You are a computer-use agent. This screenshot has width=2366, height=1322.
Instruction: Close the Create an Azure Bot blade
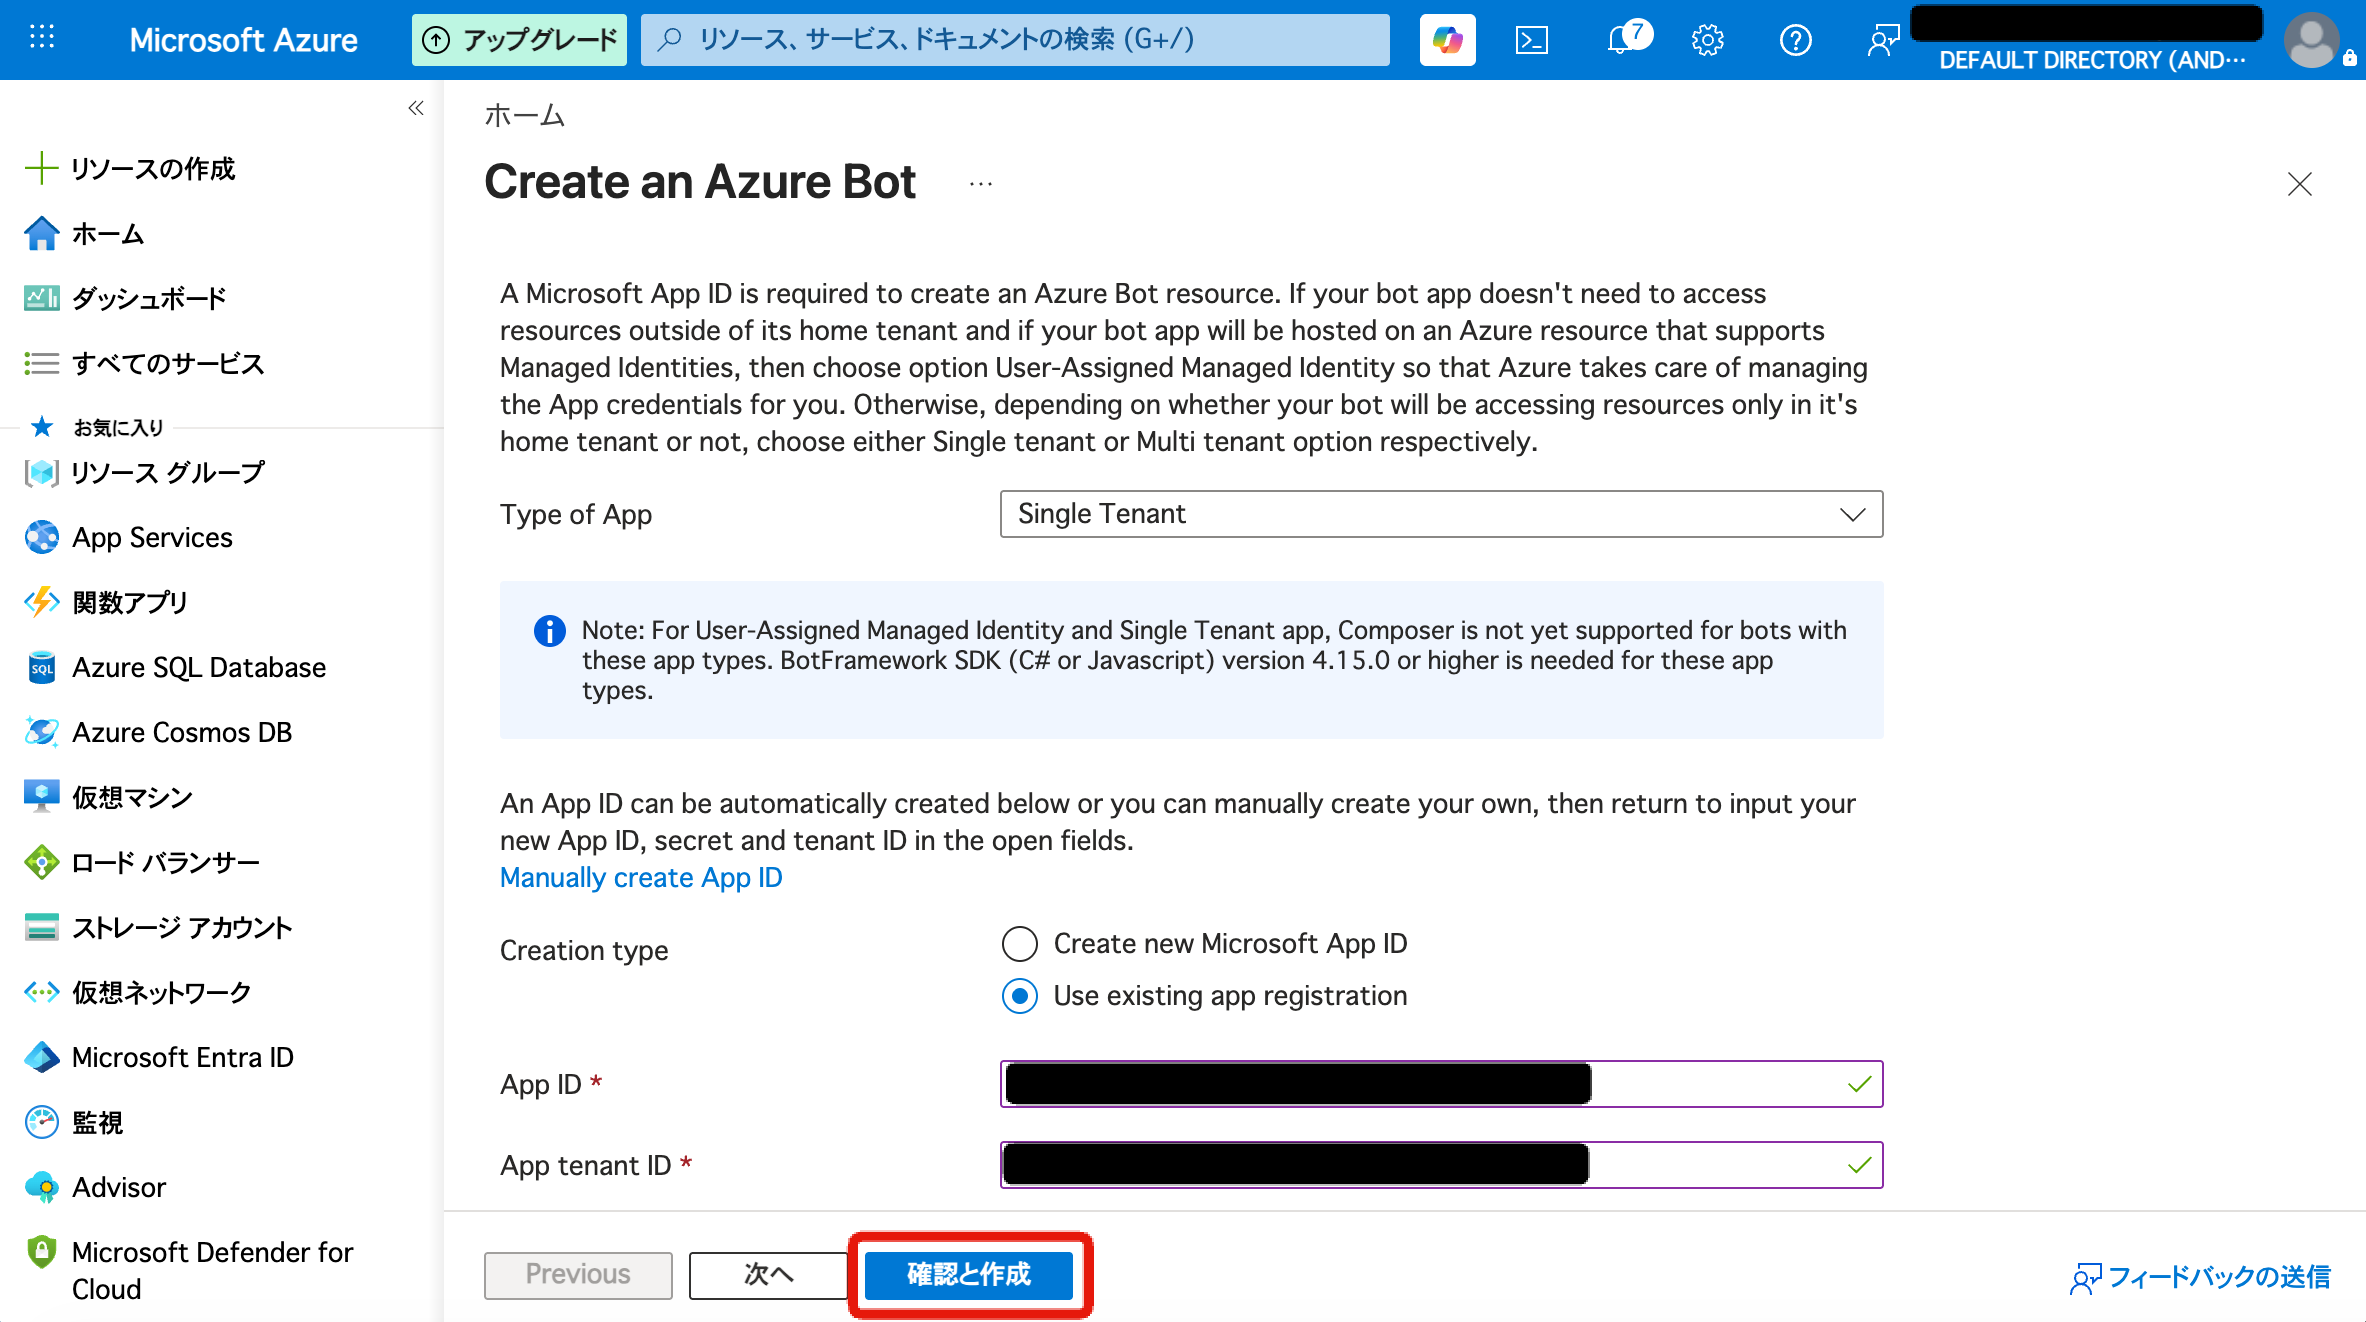tap(2299, 184)
